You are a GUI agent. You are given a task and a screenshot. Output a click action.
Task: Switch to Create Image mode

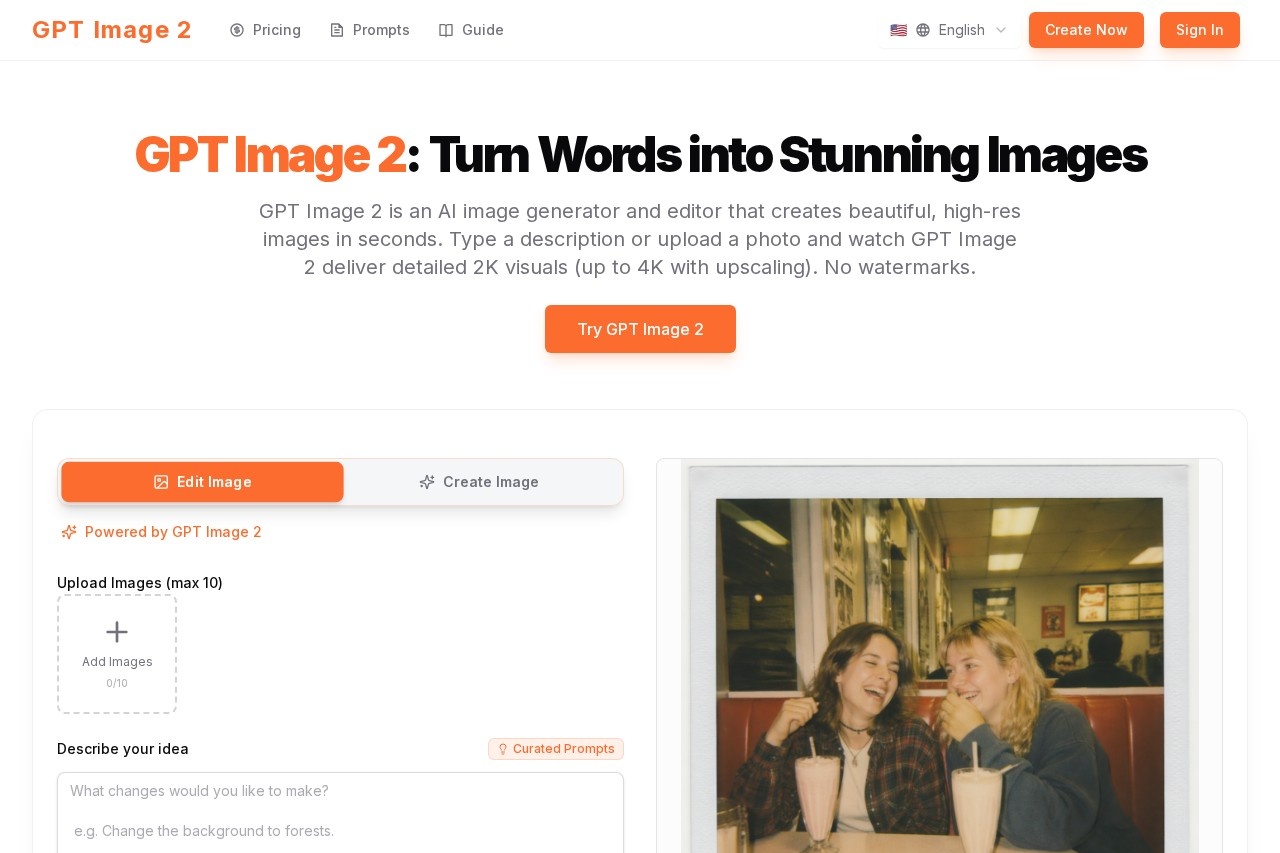[479, 482]
